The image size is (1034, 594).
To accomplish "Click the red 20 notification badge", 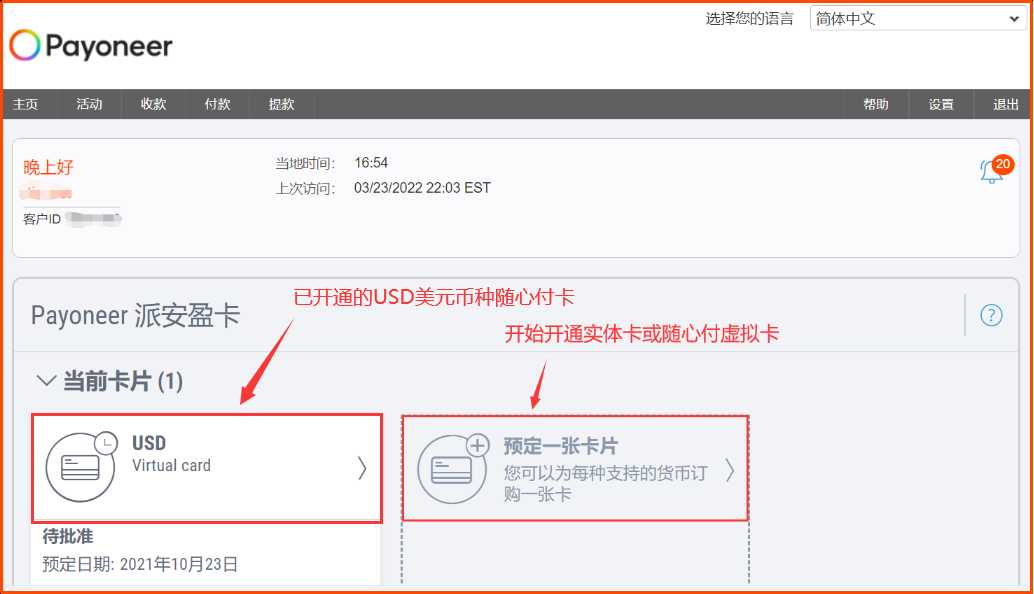I will [x=1003, y=164].
